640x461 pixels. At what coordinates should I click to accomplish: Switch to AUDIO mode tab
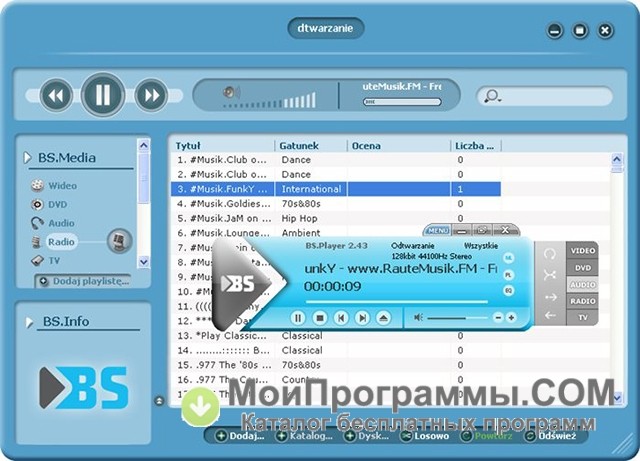tap(582, 285)
